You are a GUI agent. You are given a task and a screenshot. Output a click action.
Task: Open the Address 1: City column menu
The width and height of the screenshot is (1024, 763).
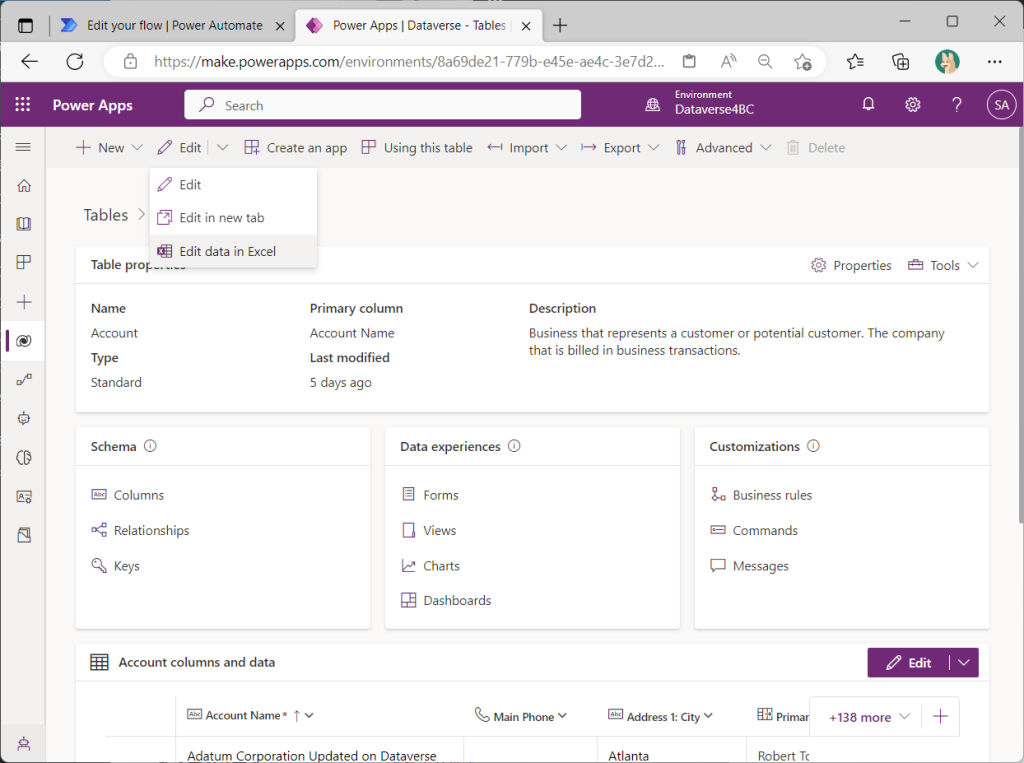[x=709, y=716]
